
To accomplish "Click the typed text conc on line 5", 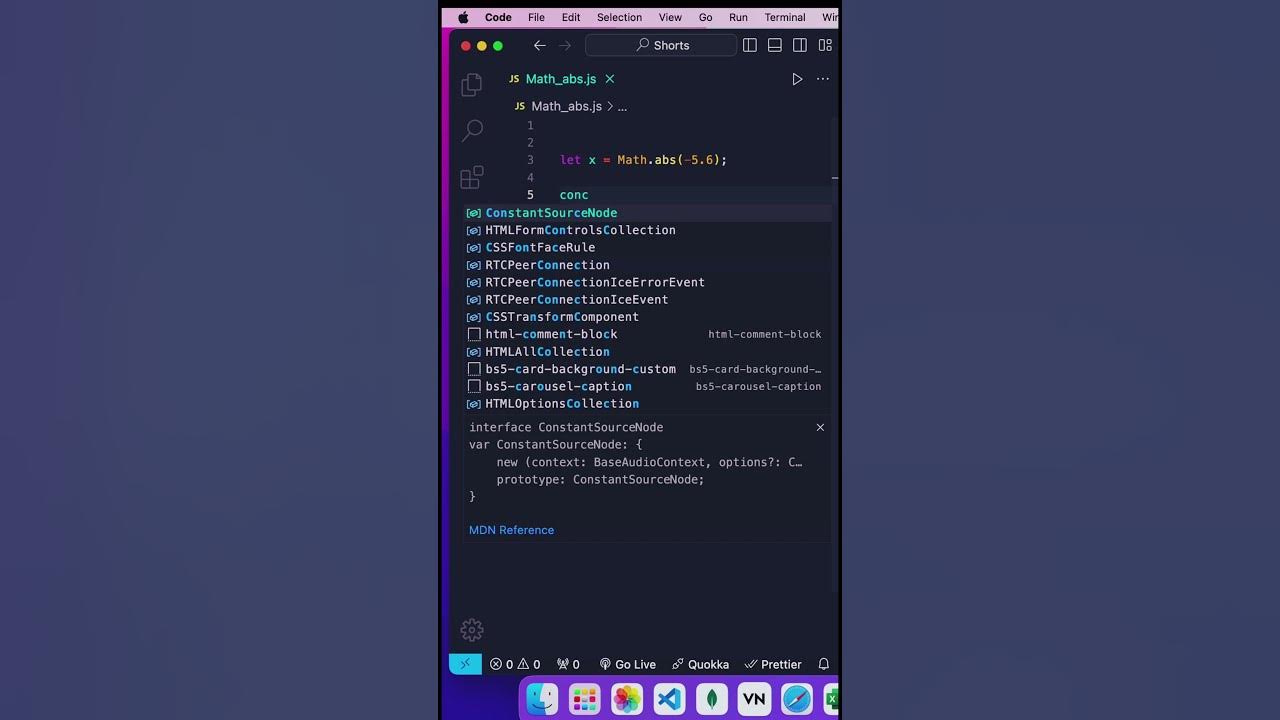I will (x=574, y=195).
